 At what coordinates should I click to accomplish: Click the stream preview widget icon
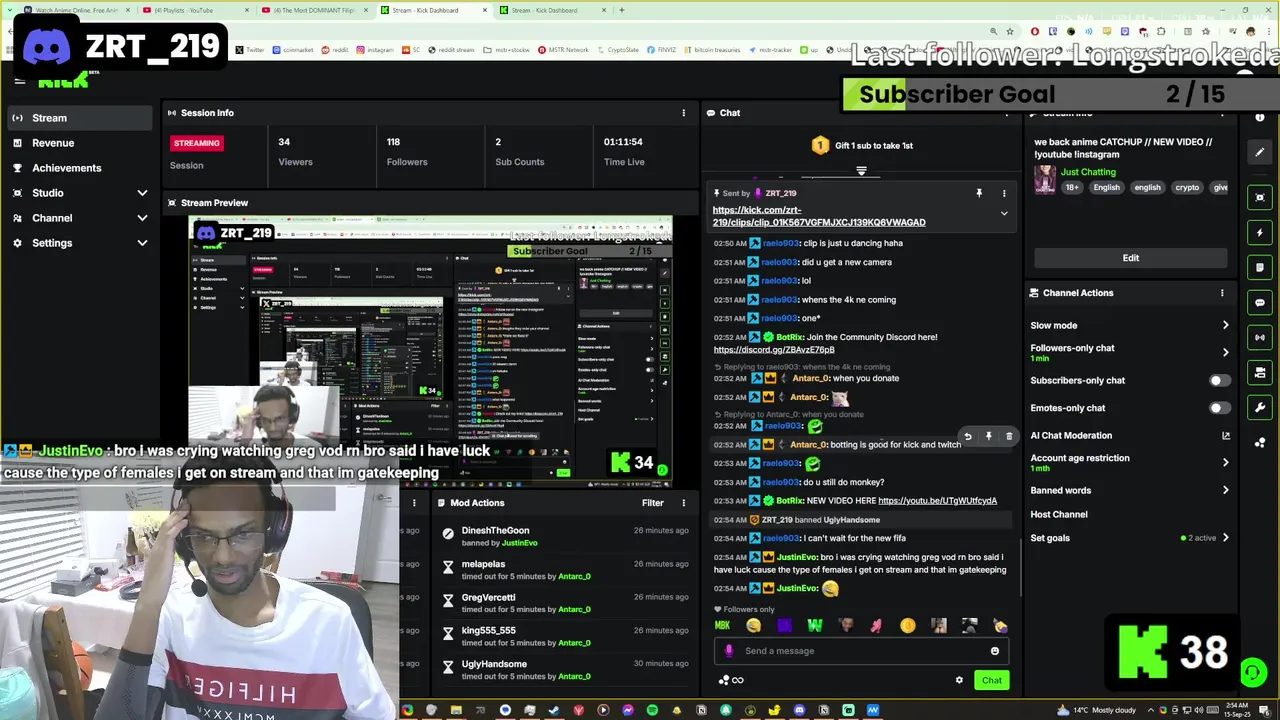coord(1260,197)
